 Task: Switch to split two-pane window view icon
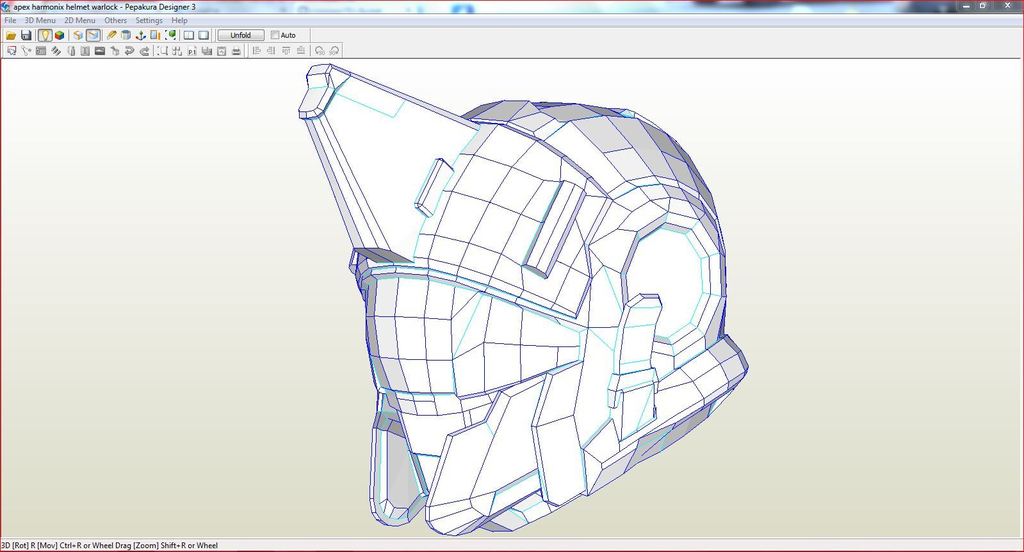click(188, 35)
